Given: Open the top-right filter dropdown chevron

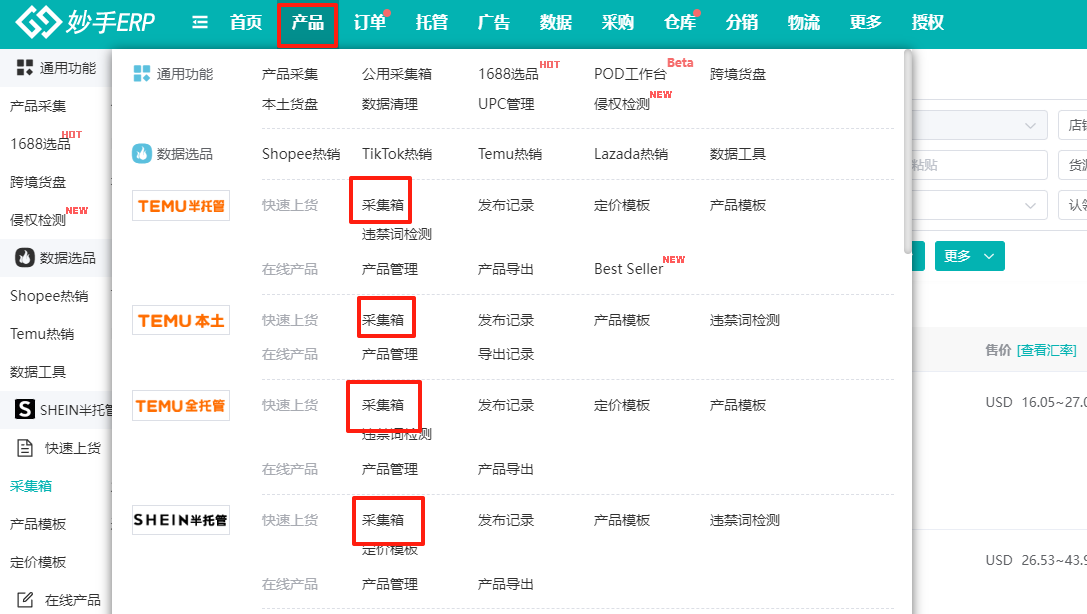Looking at the screenshot, I should 1030,126.
